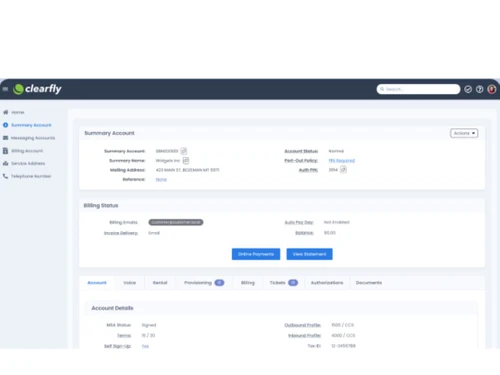Click the search magnifier icon
This screenshot has height=375, width=500.
click(x=382, y=89)
